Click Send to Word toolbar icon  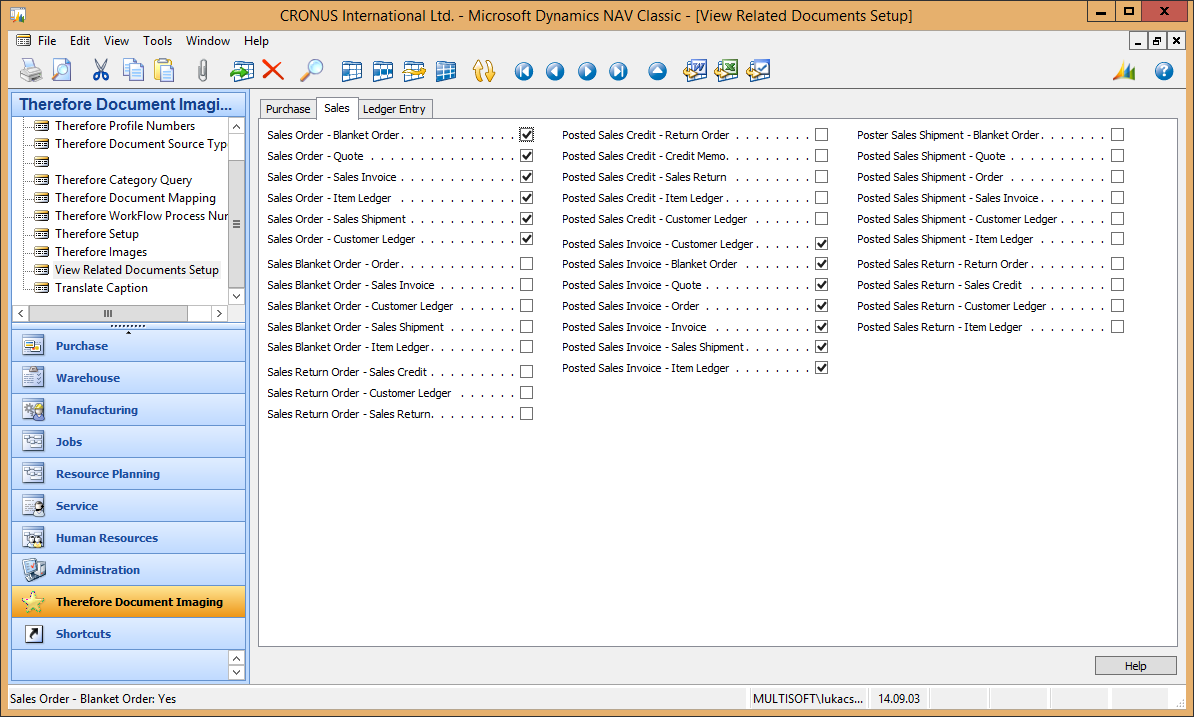695,71
